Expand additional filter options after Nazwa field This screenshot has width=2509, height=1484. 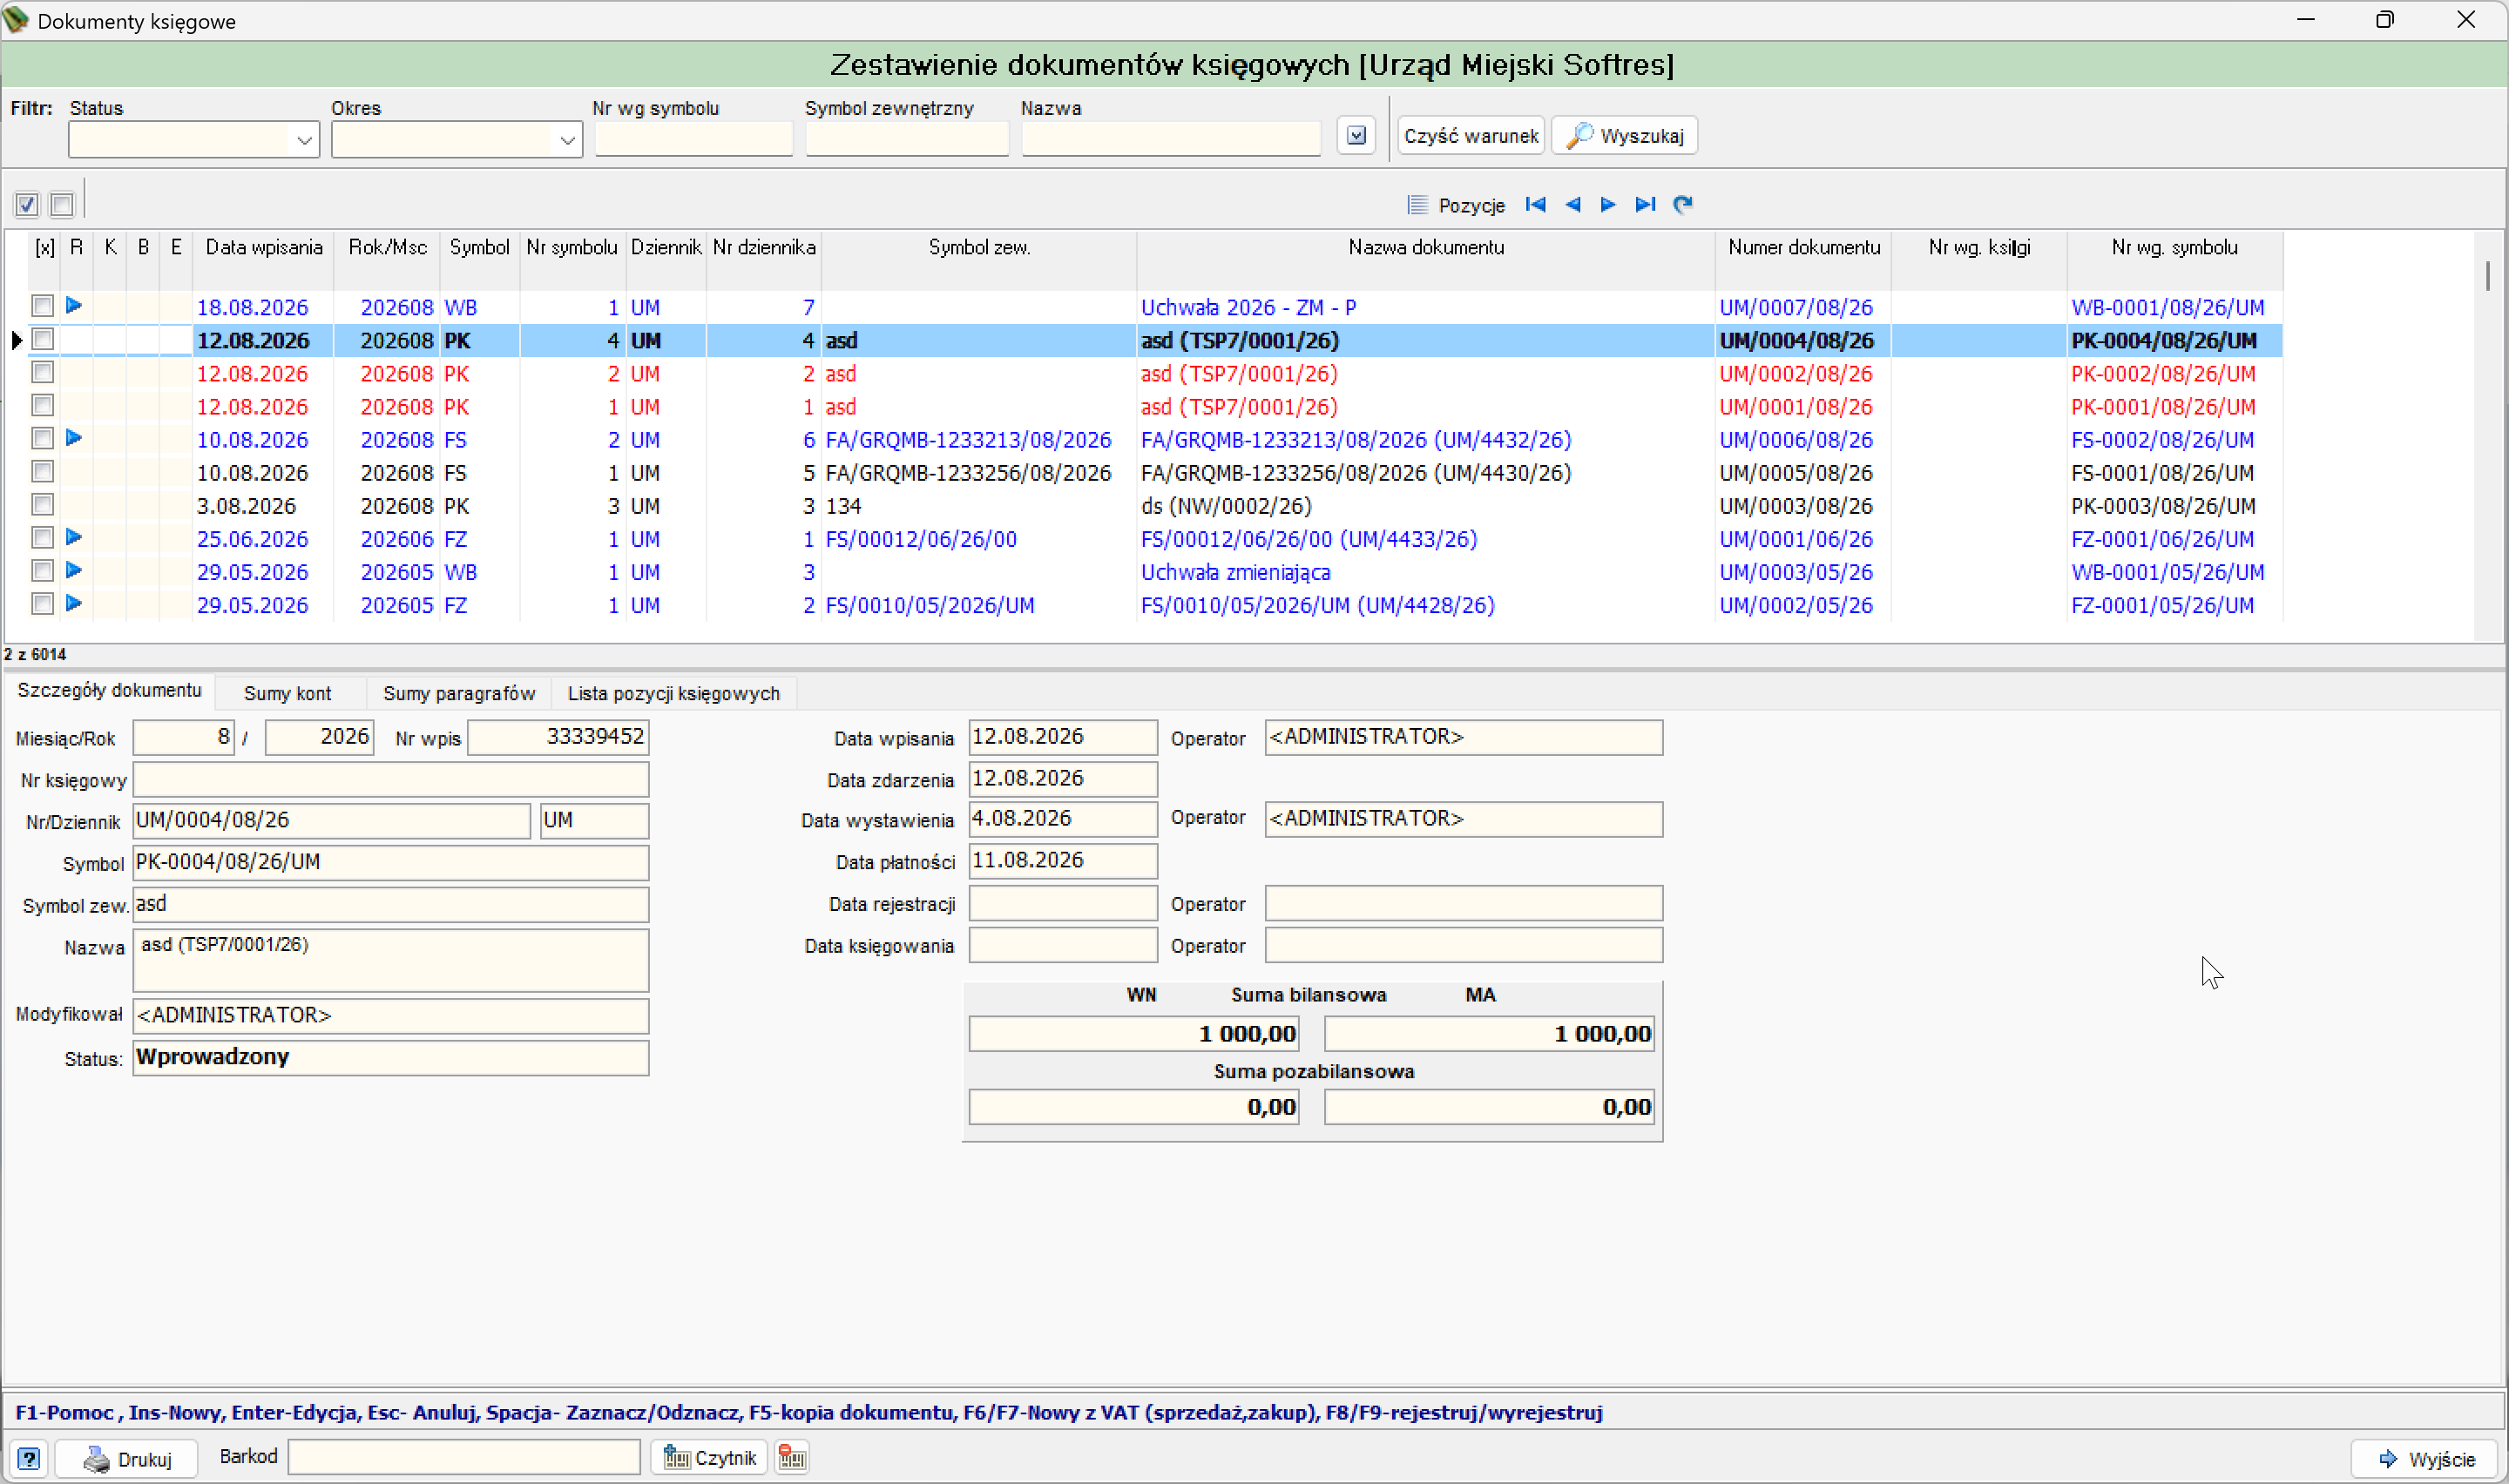point(1356,136)
